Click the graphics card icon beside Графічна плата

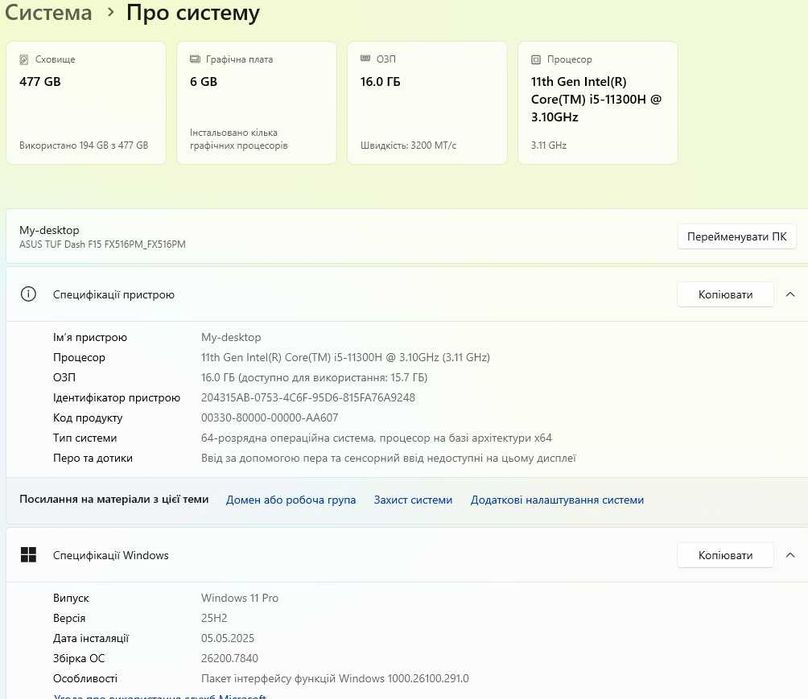195,59
